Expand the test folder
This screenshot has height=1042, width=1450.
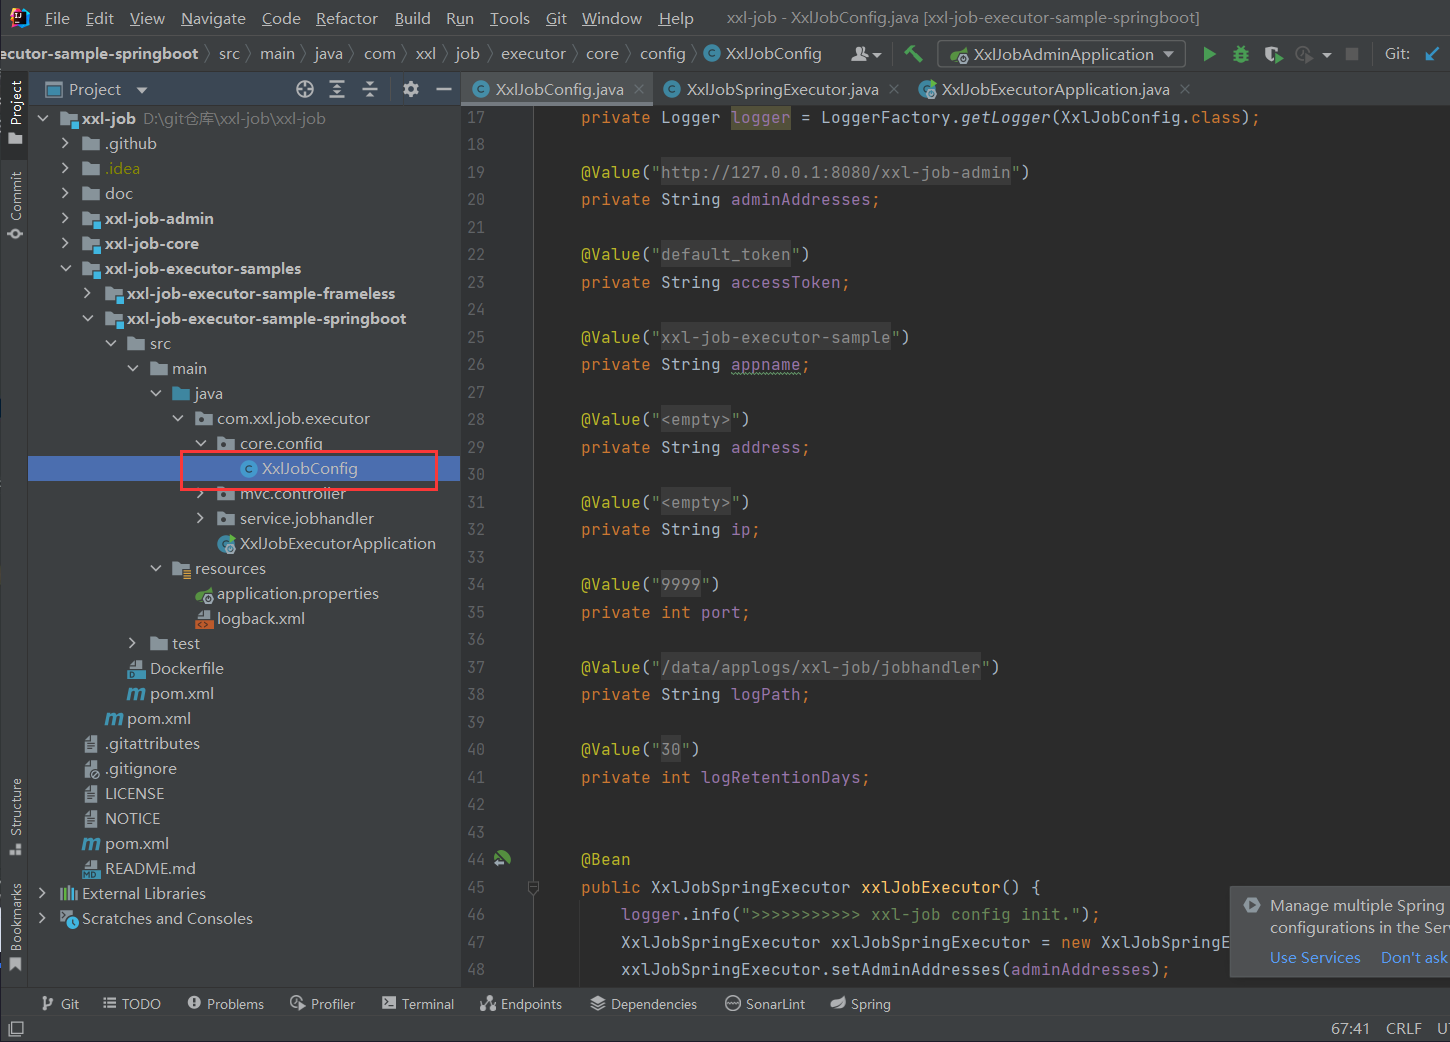click(x=132, y=643)
